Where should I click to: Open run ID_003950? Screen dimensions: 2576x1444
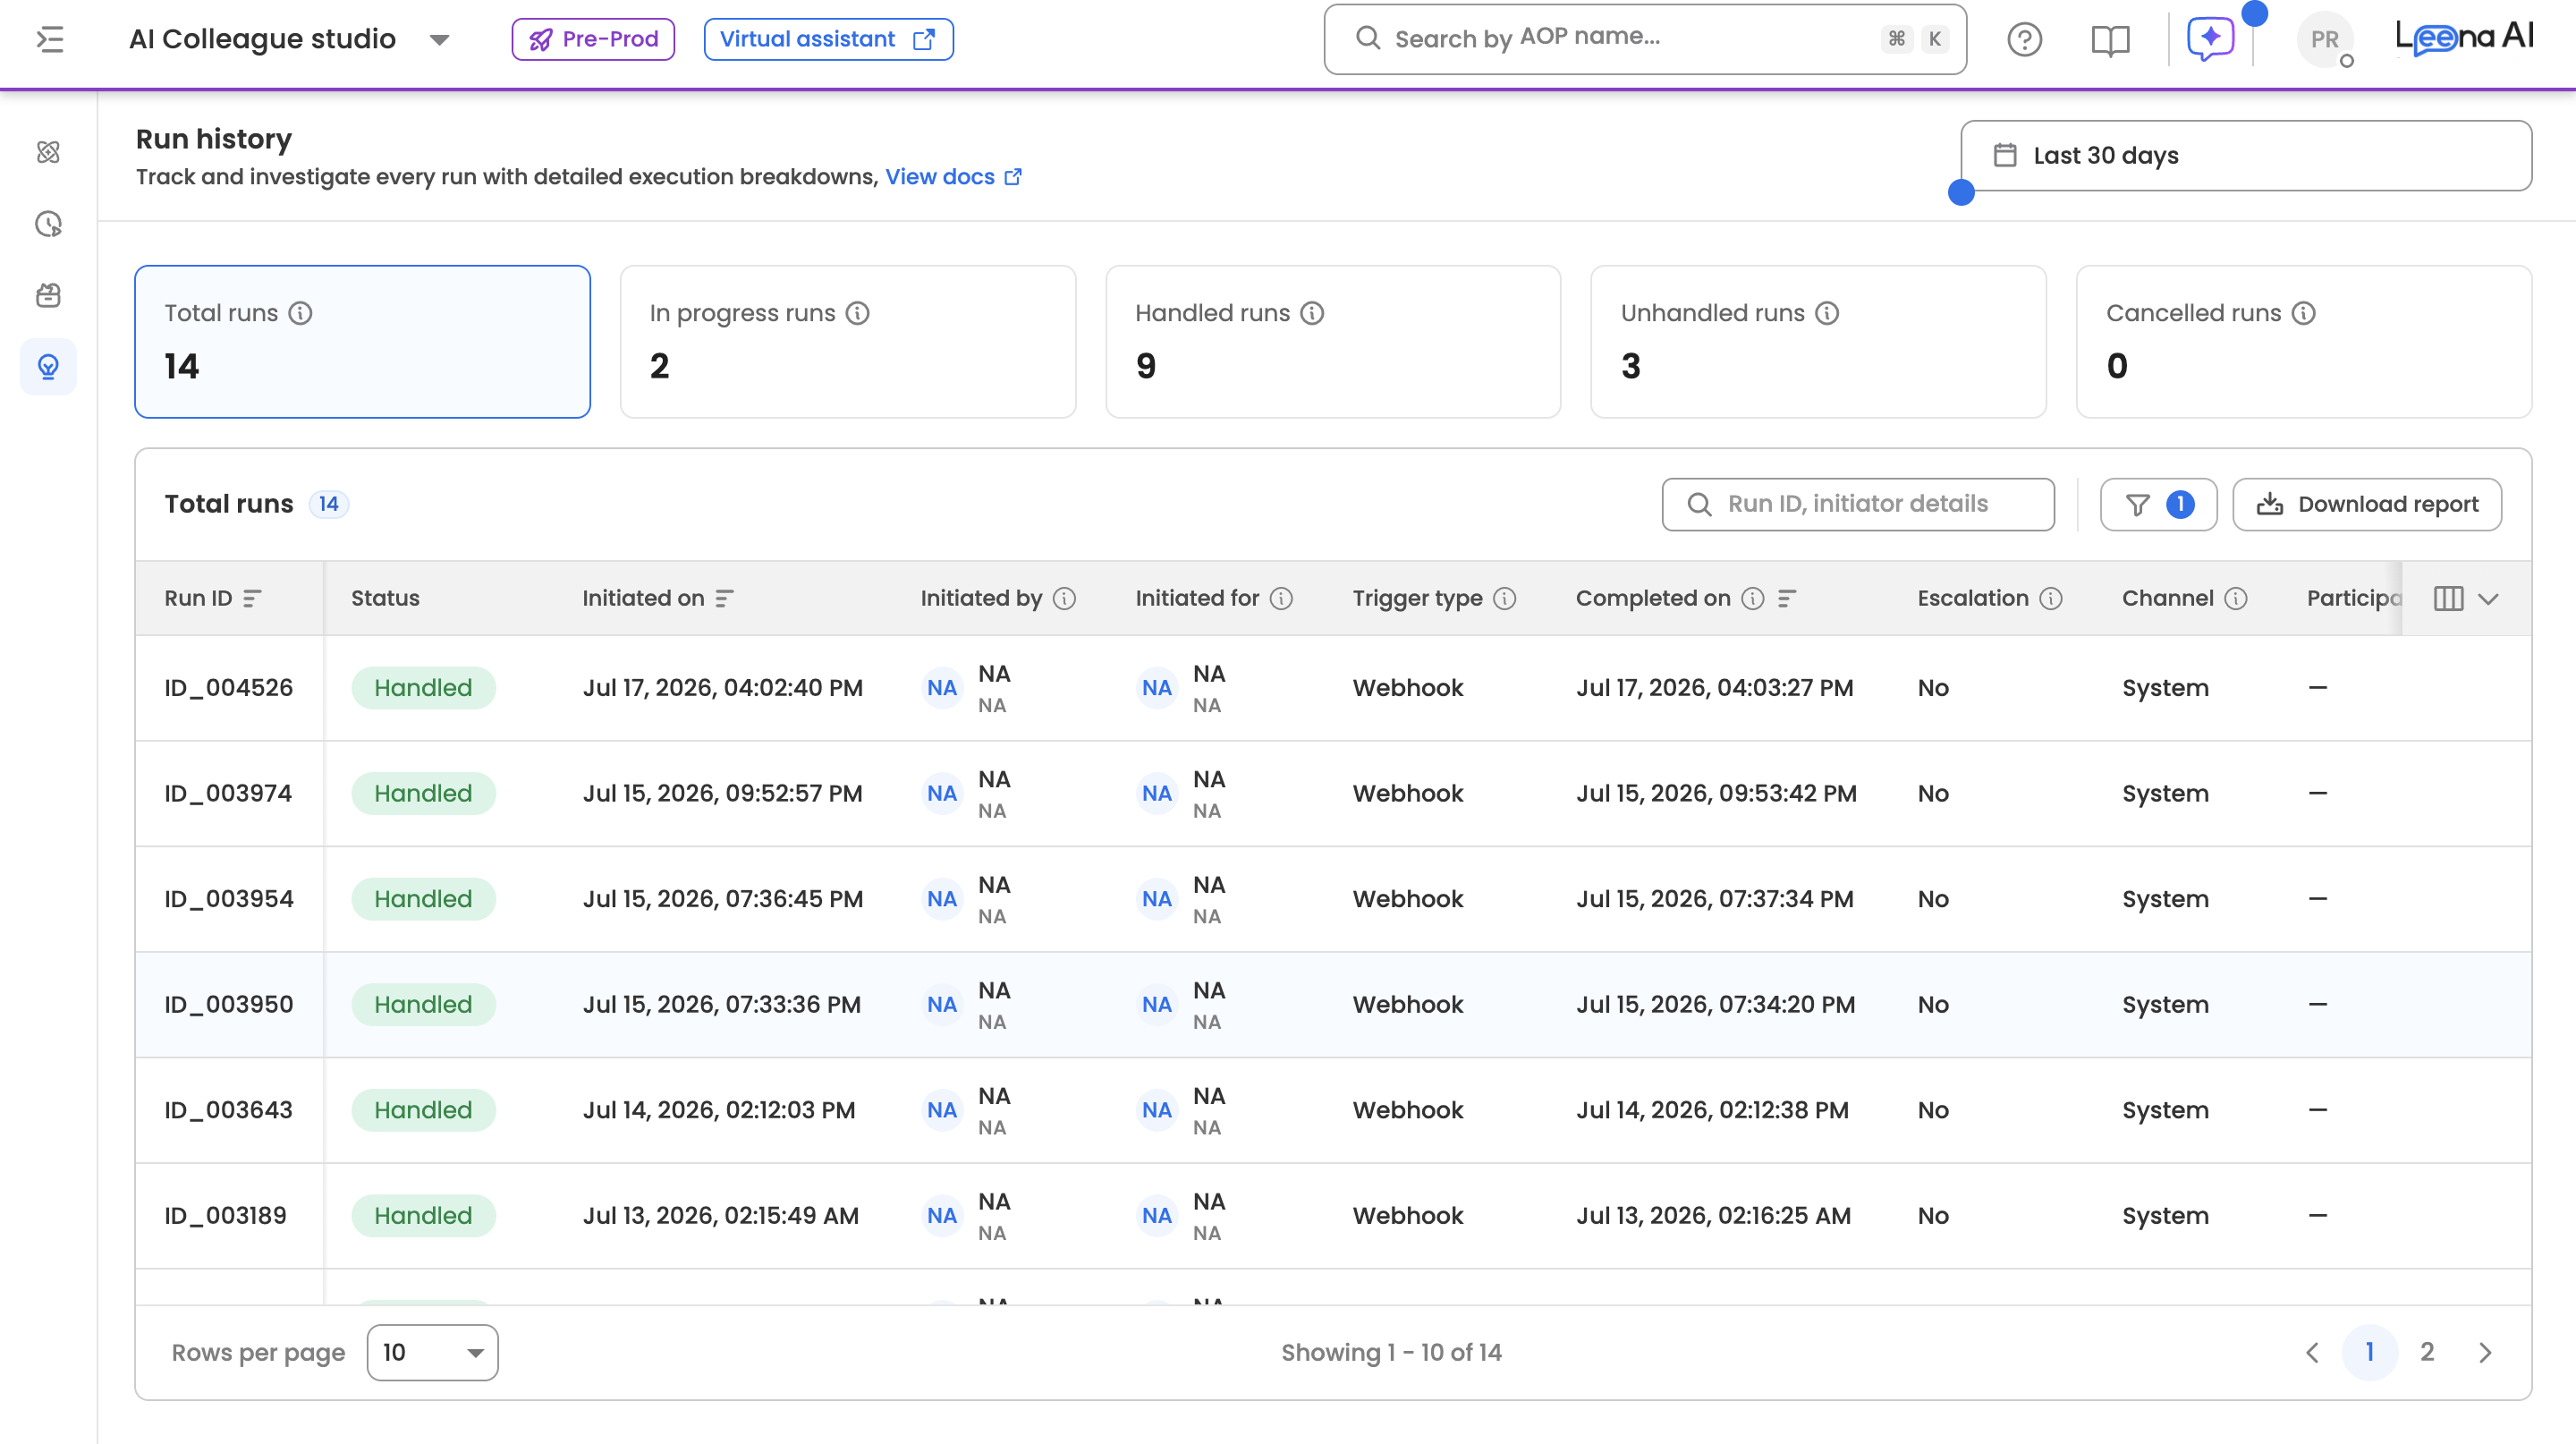coord(229,1005)
